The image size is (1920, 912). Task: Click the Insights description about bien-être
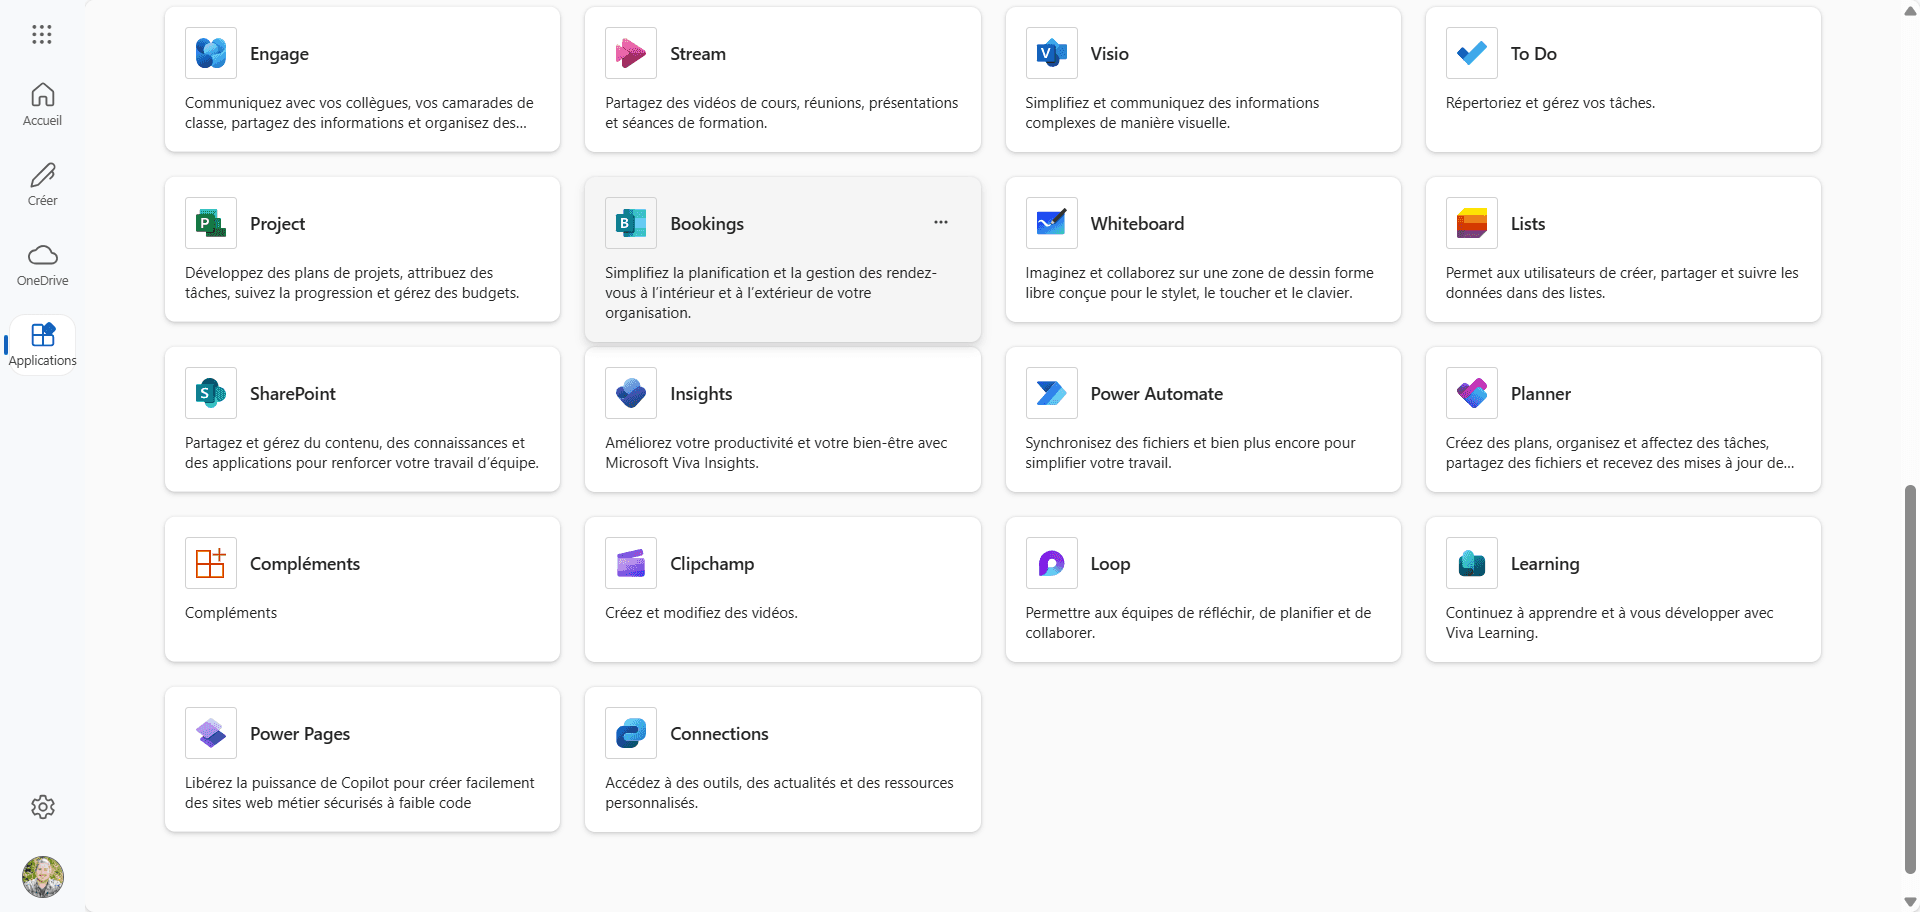[776, 453]
